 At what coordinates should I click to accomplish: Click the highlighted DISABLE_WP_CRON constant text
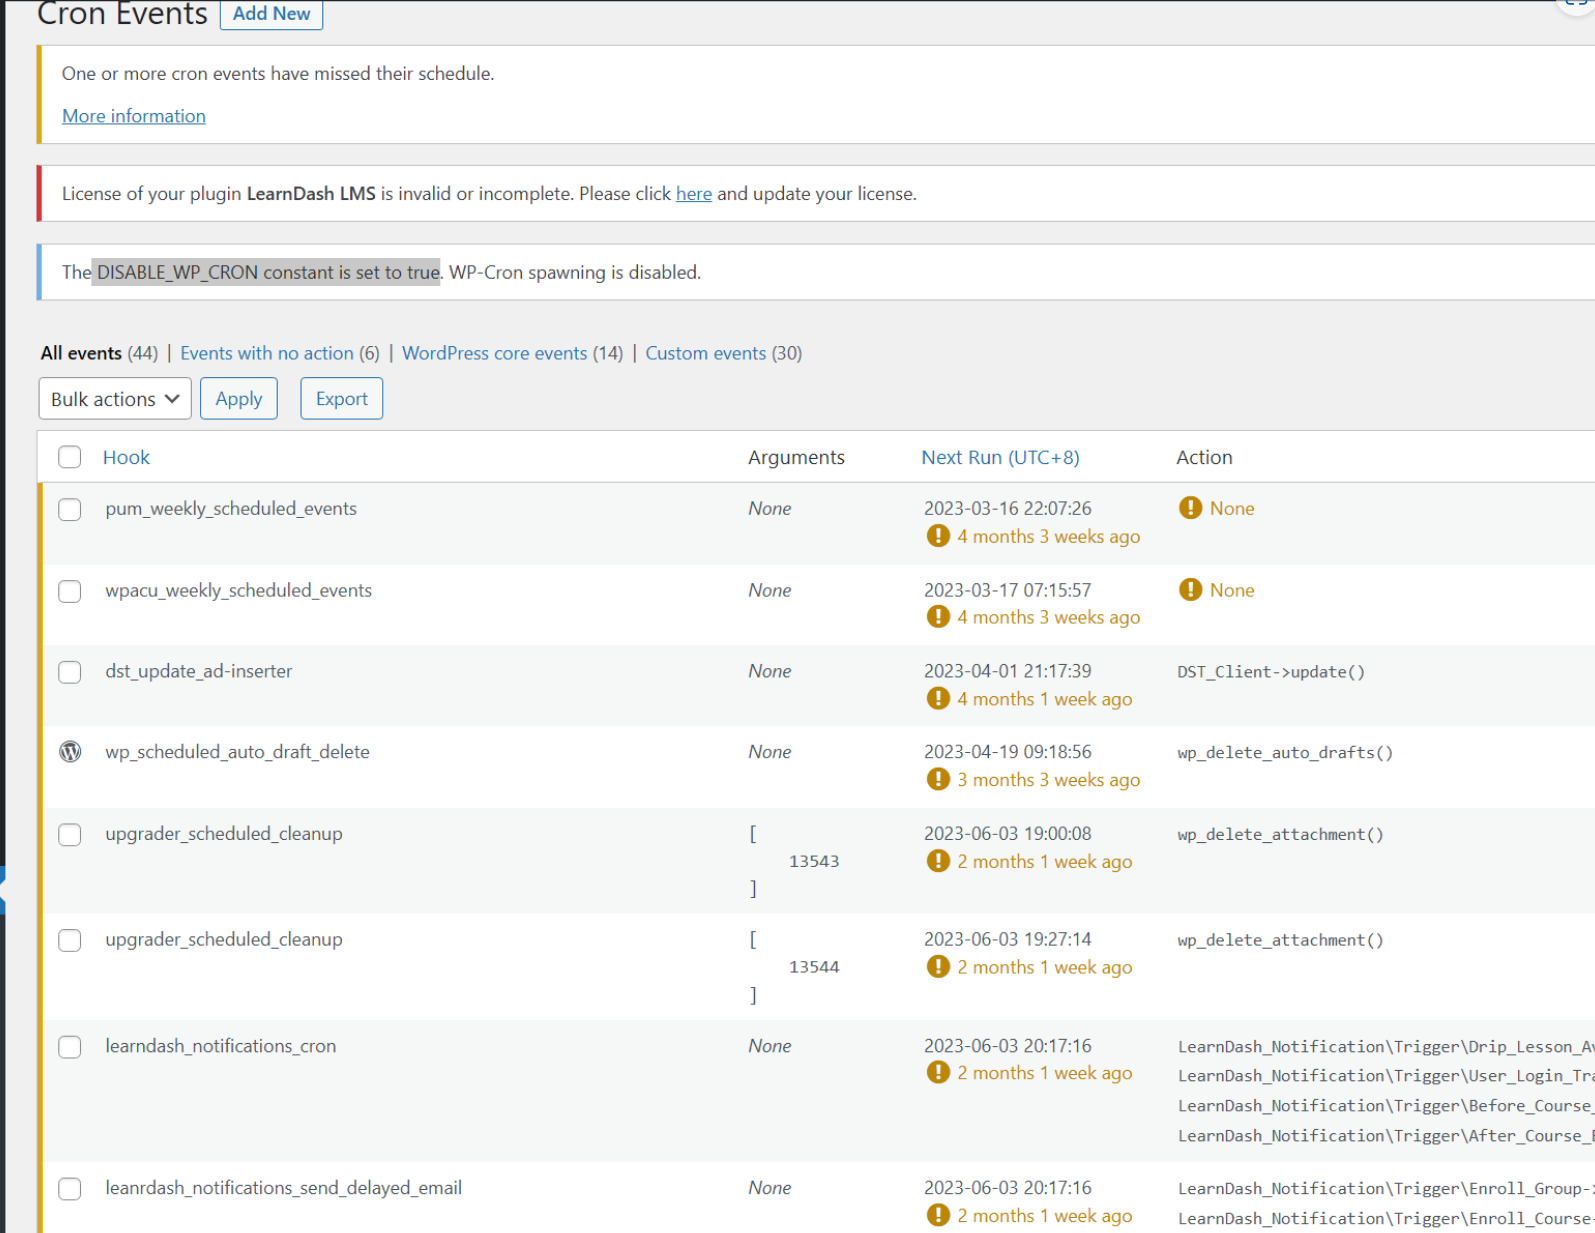coord(266,272)
